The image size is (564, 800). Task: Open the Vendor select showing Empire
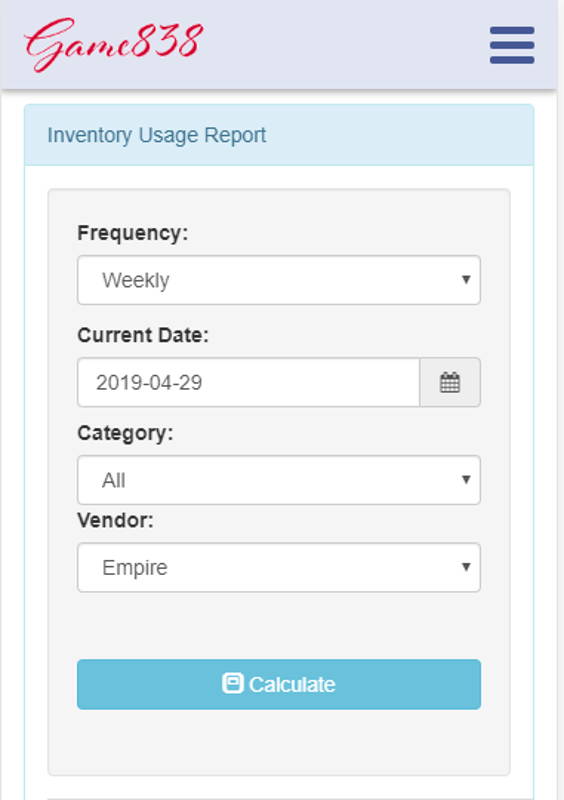tap(279, 567)
